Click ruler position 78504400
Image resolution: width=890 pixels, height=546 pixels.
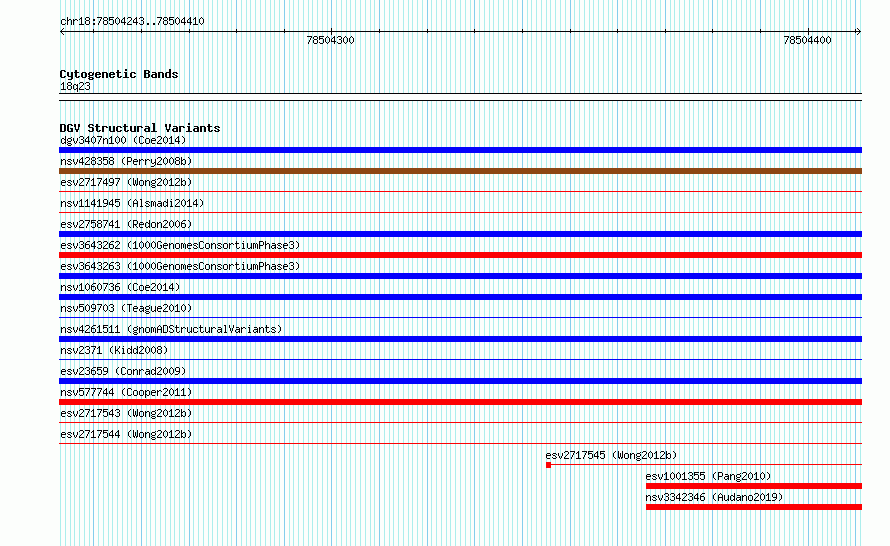(807, 40)
